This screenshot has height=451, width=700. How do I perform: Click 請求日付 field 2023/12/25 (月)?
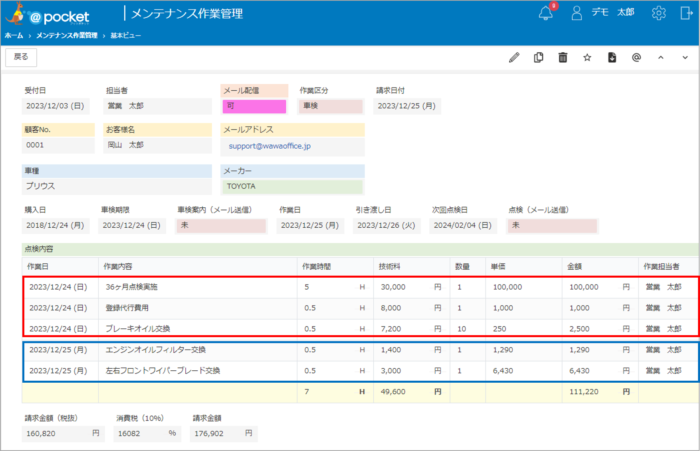(x=407, y=106)
